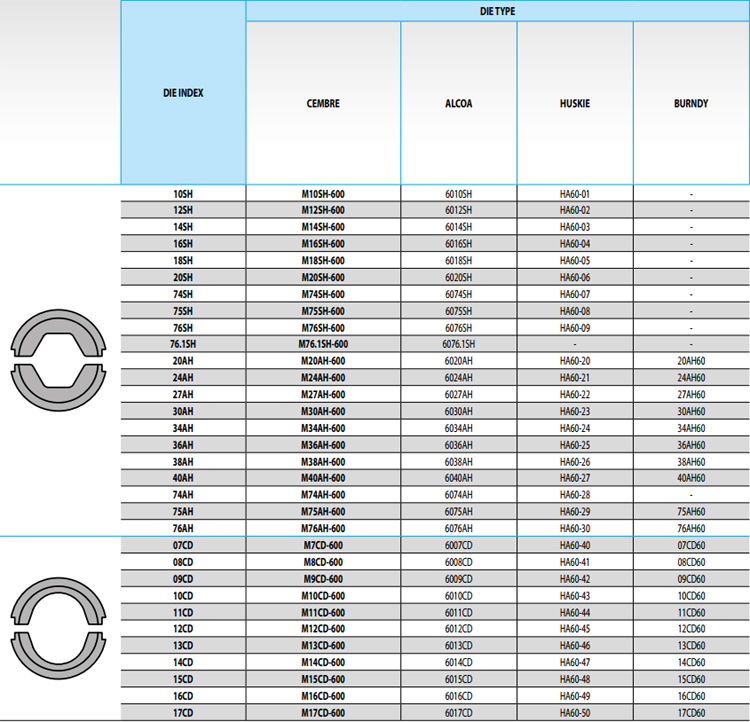Click Alcoa cell 6015CD

459,679
